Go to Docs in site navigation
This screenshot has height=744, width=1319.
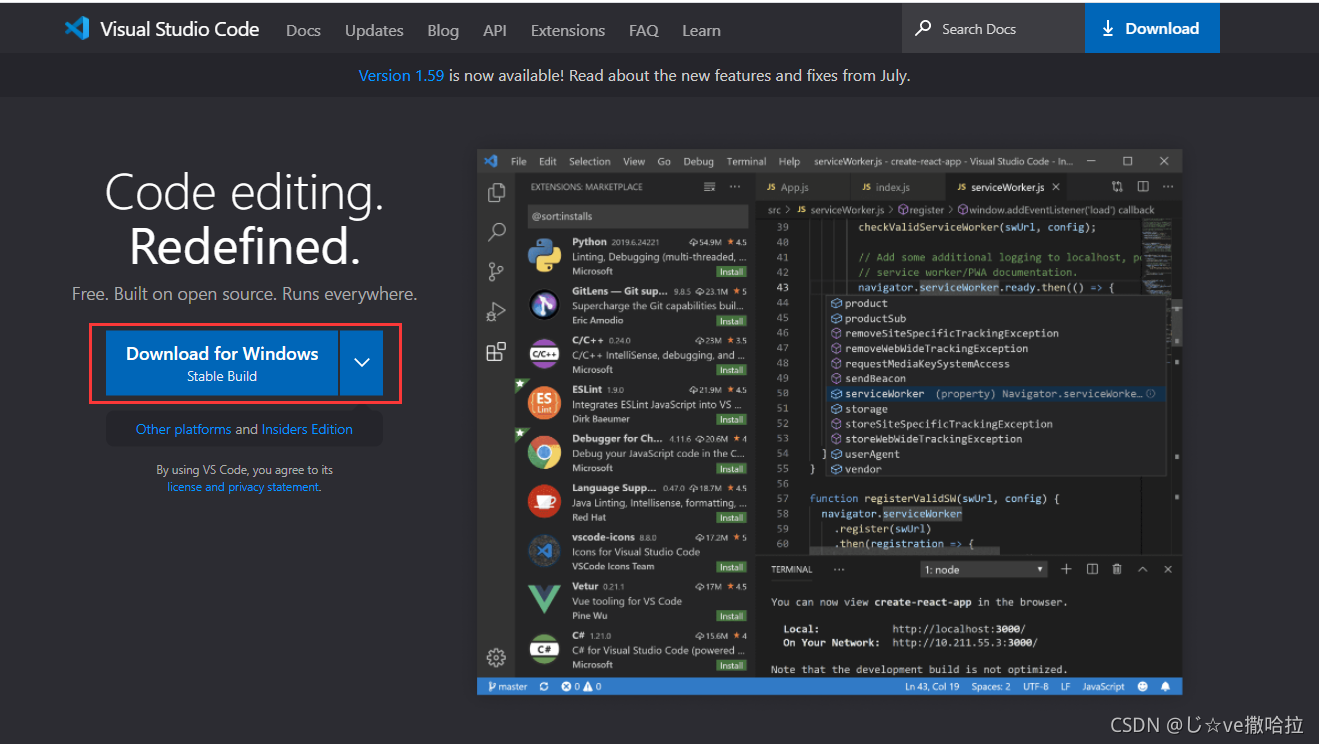(303, 30)
